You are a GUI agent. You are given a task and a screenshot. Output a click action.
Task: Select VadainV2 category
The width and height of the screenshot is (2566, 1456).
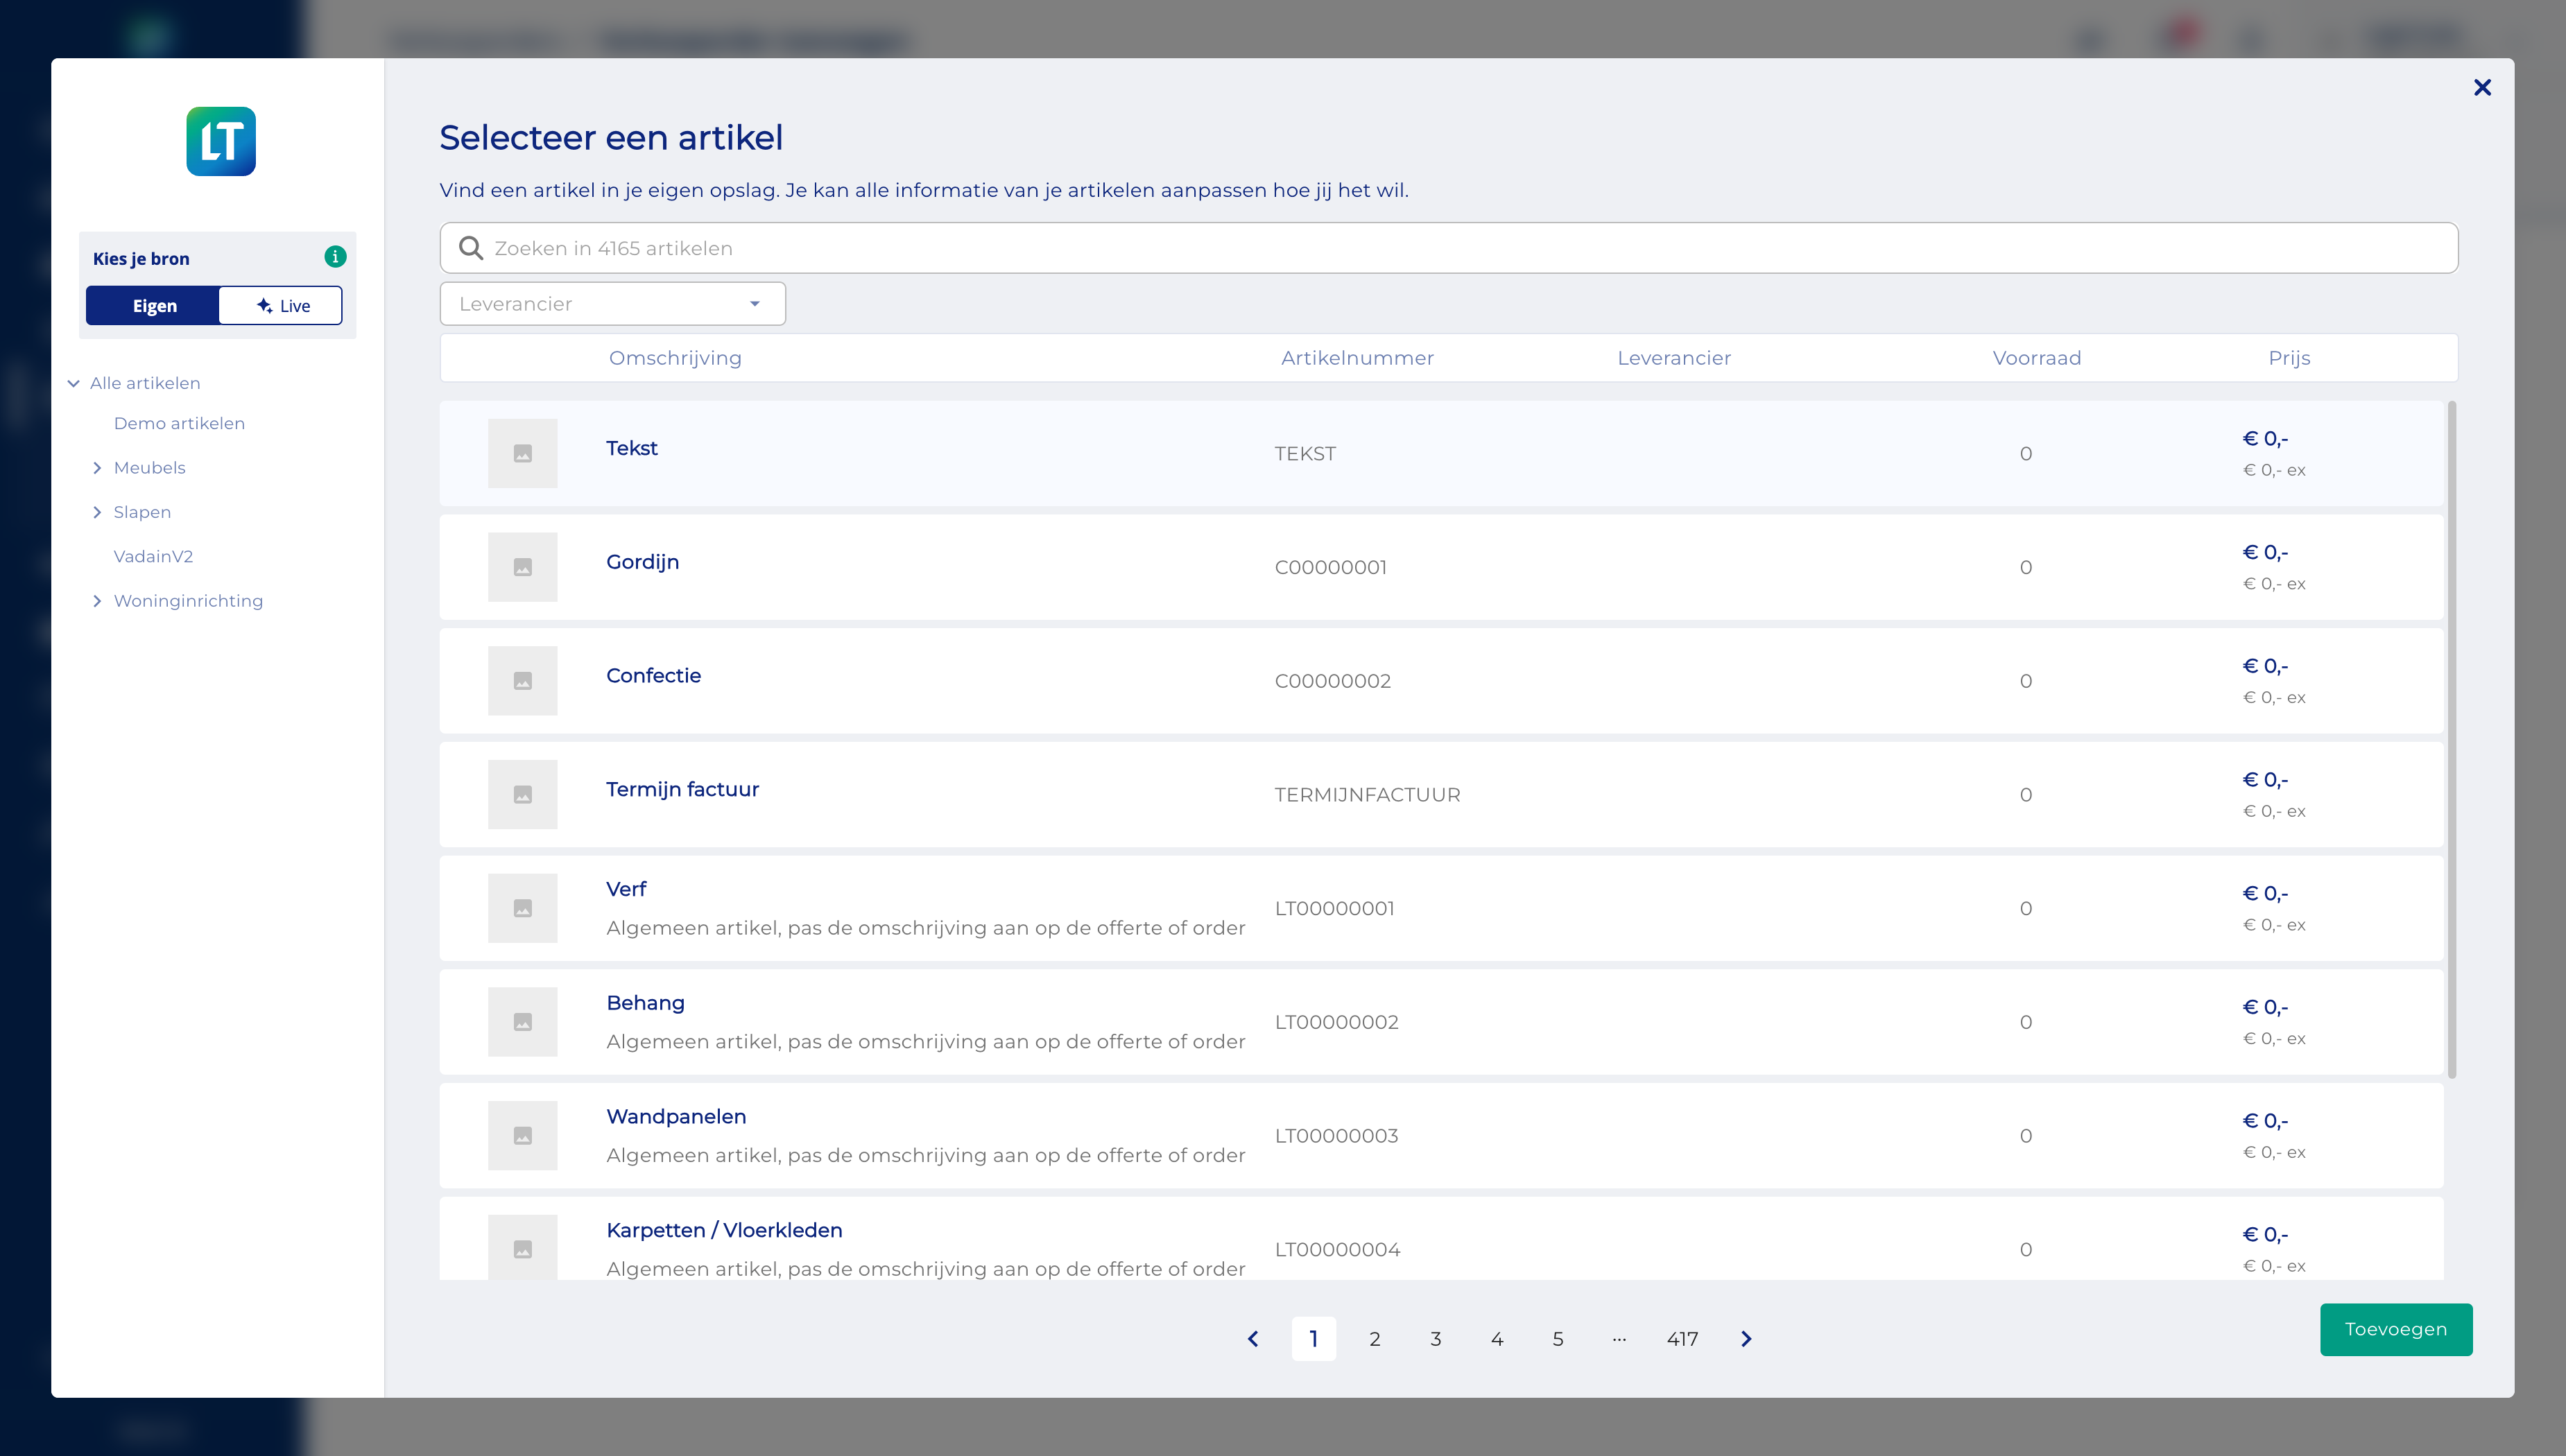point(153,556)
